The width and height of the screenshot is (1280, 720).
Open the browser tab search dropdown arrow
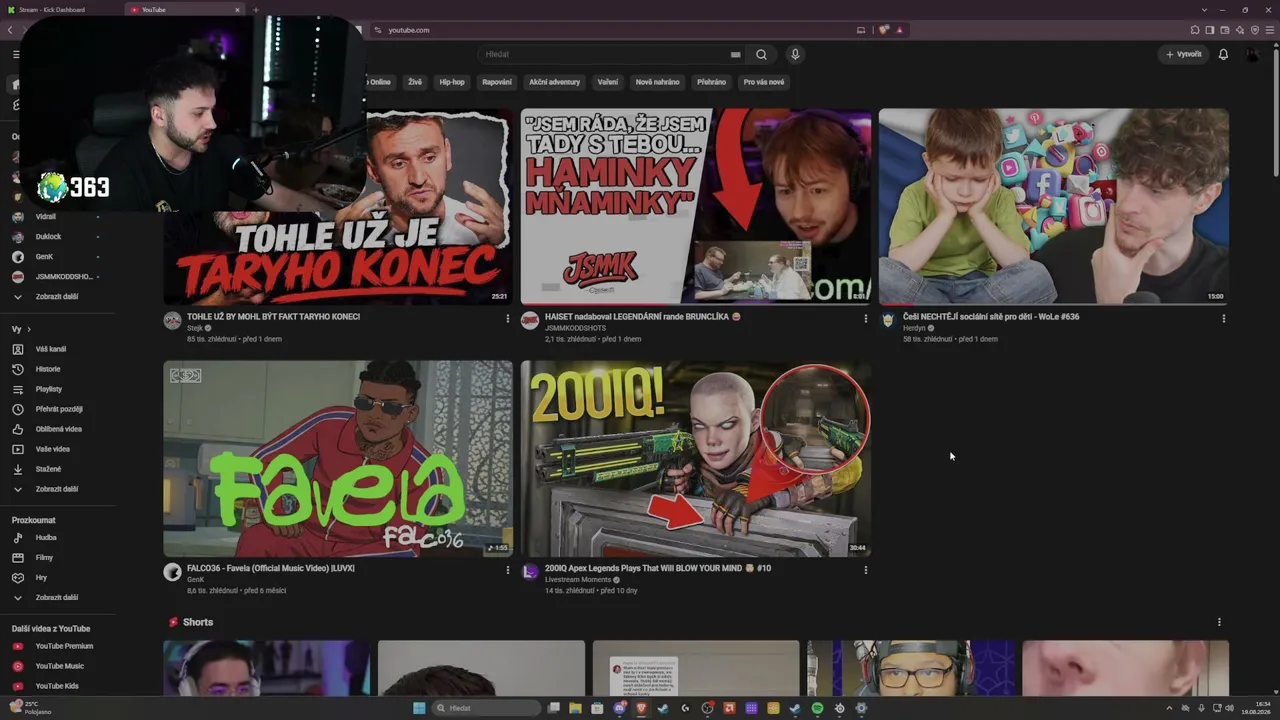click(1205, 10)
